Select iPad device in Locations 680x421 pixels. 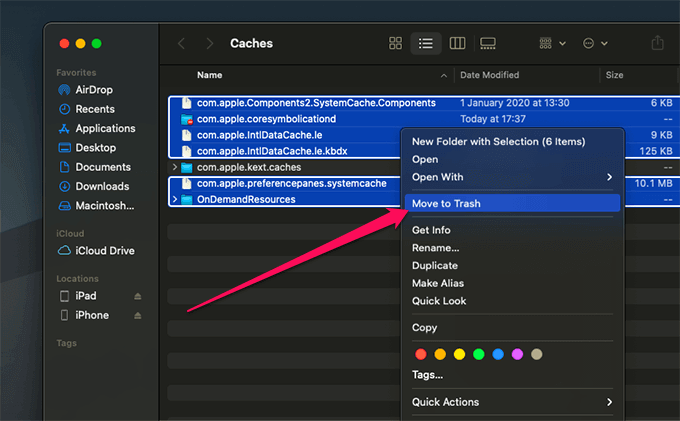pyautogui.click(x=78, y=296)
